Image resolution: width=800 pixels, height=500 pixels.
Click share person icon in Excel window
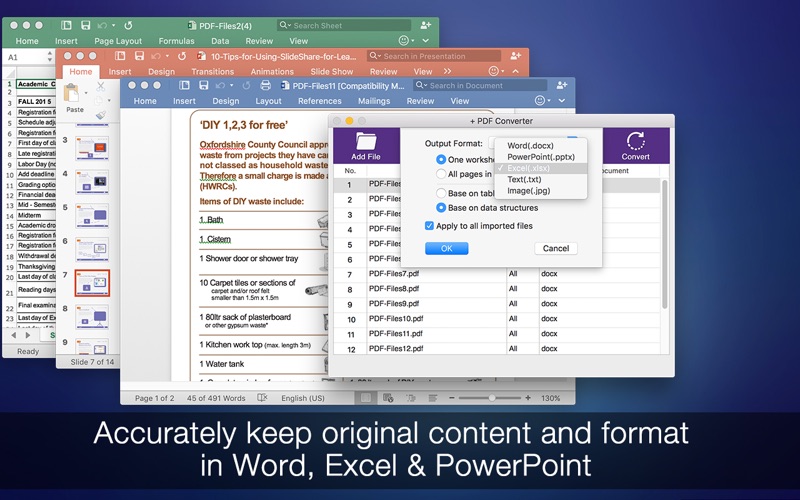pos(426,25)
